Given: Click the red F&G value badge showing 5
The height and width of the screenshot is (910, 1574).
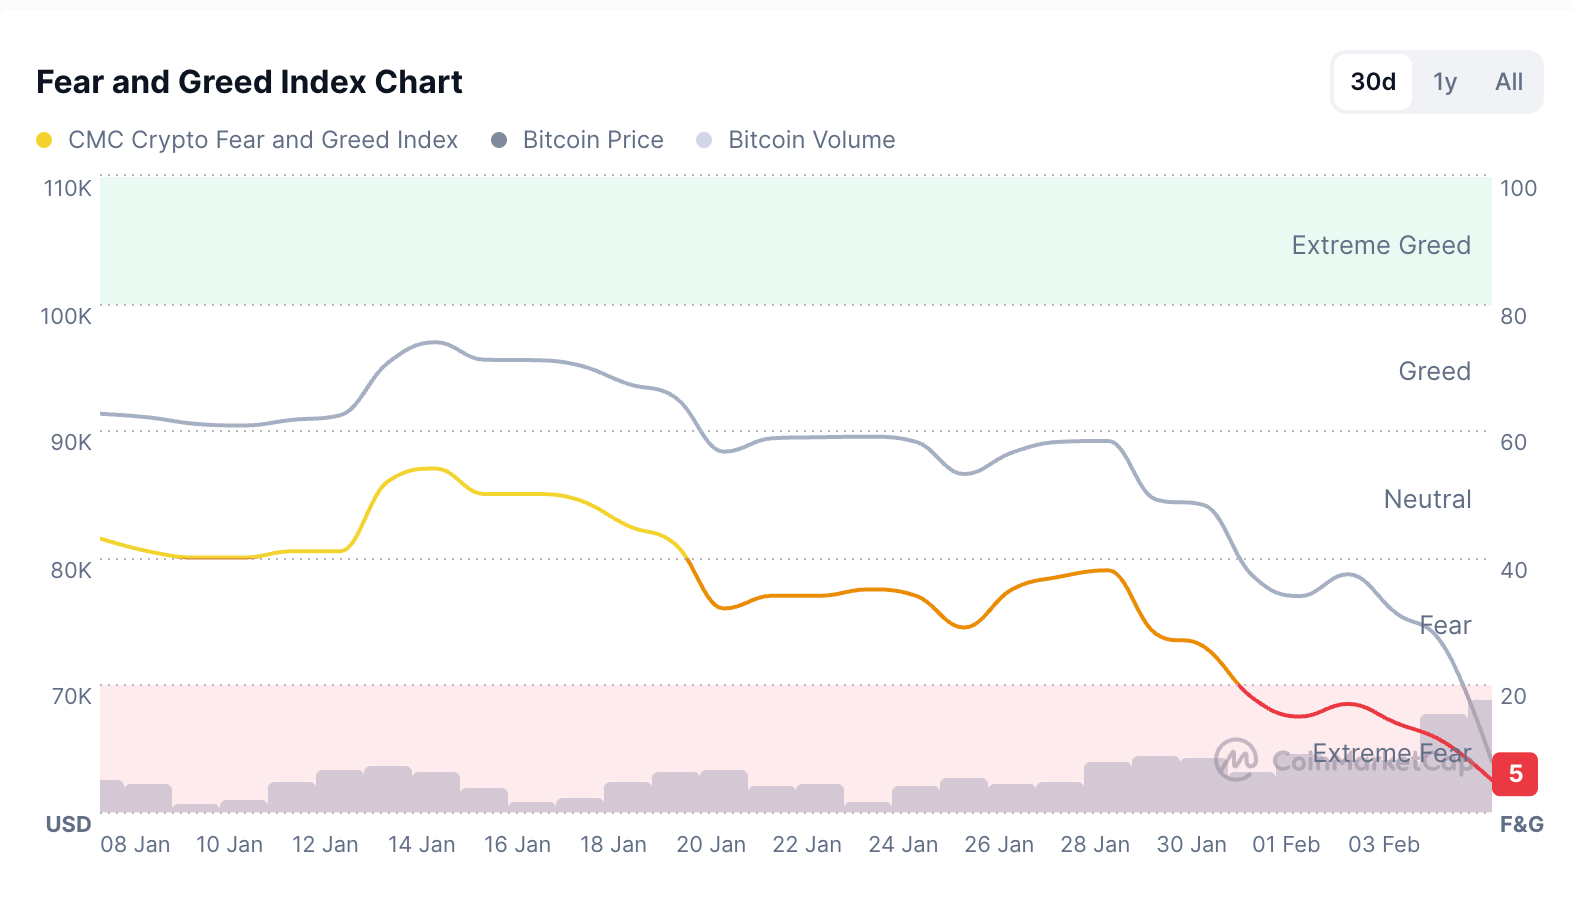Looking at the screenshot, I should point(1515,774).
